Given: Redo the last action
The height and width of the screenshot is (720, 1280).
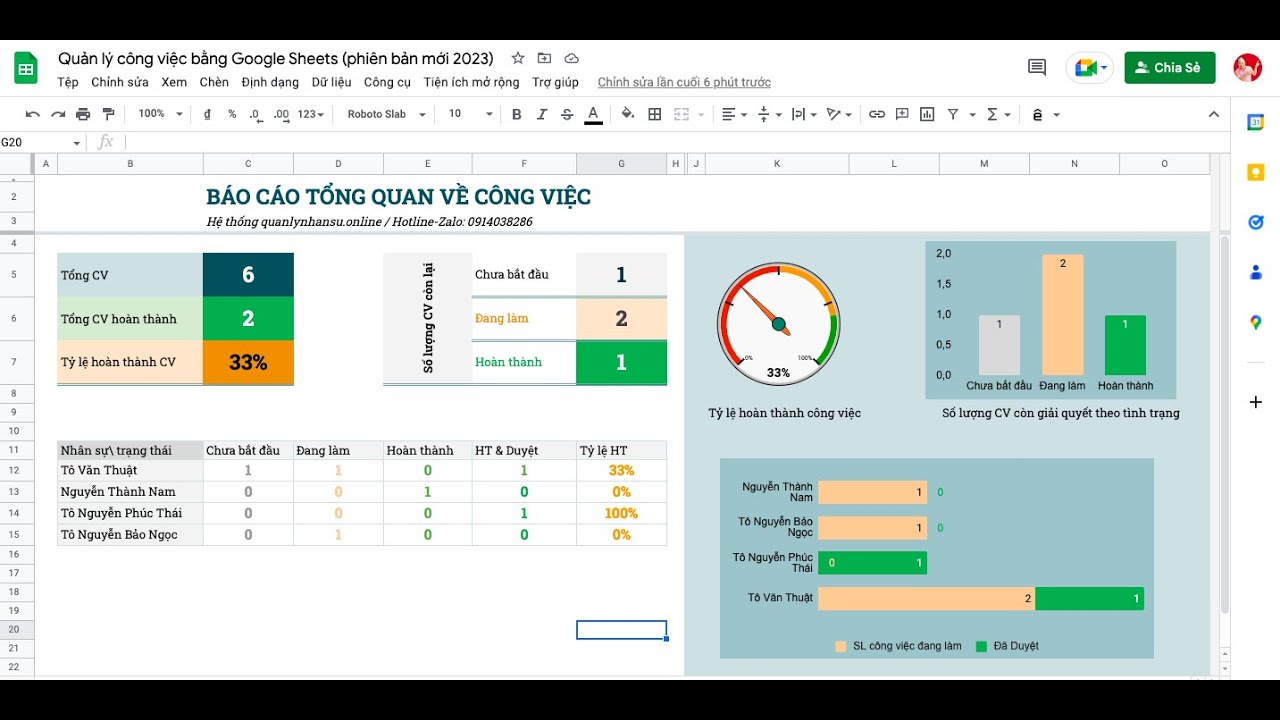Looking at the screenshot, I should (58, 114).
